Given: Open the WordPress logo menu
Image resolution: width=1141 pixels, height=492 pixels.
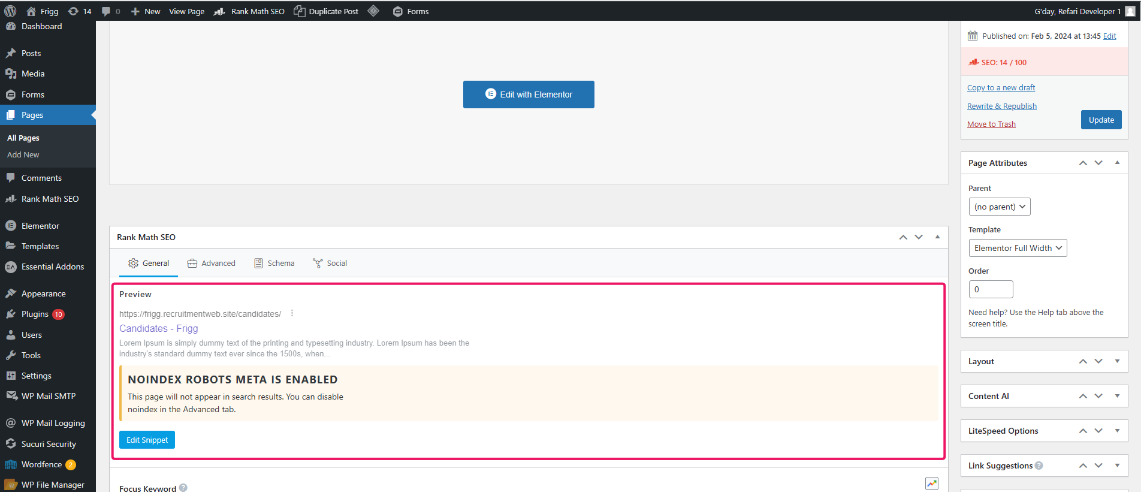Looking at the screenshot, I should (11, 11).
